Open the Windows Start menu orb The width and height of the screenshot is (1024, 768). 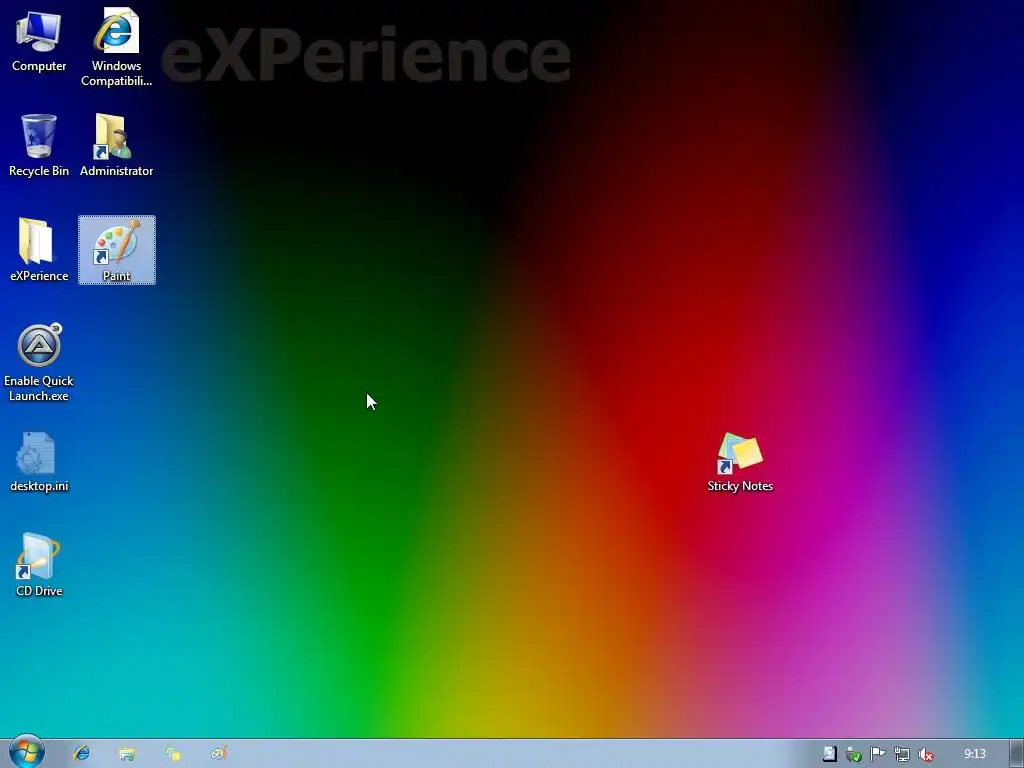tap(26, 752)
